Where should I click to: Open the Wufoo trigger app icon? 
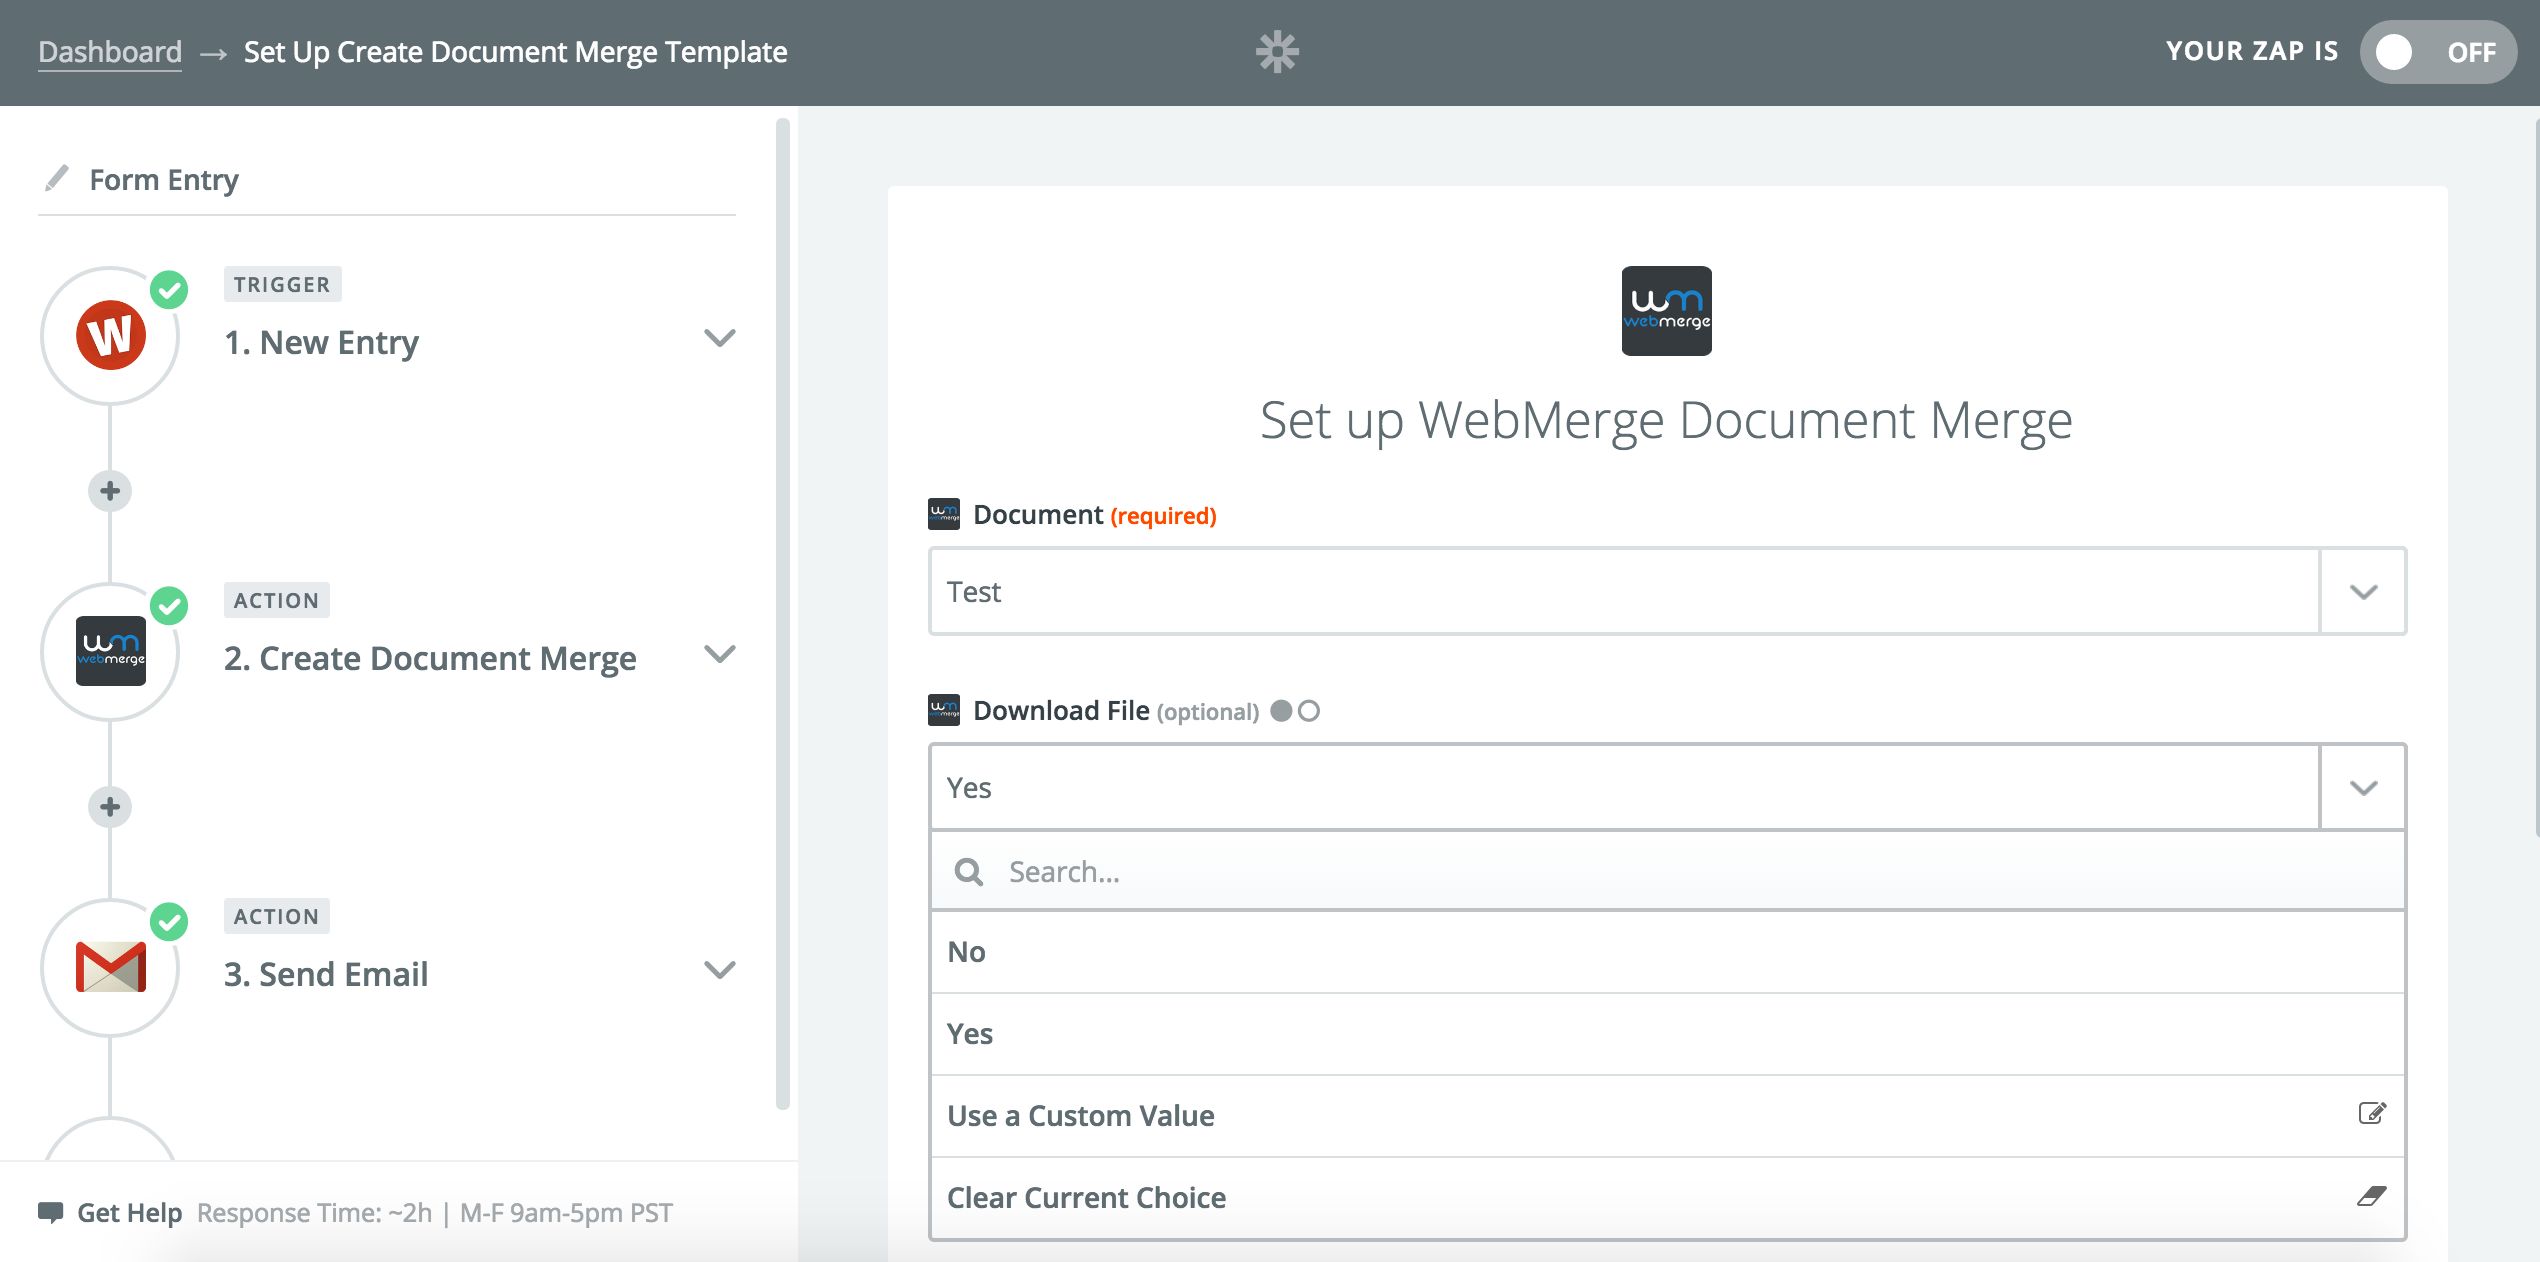[111, 335]
